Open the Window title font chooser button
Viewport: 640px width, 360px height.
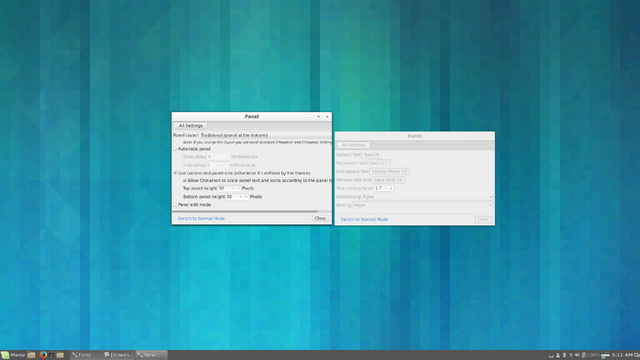[x=388, y=180]
